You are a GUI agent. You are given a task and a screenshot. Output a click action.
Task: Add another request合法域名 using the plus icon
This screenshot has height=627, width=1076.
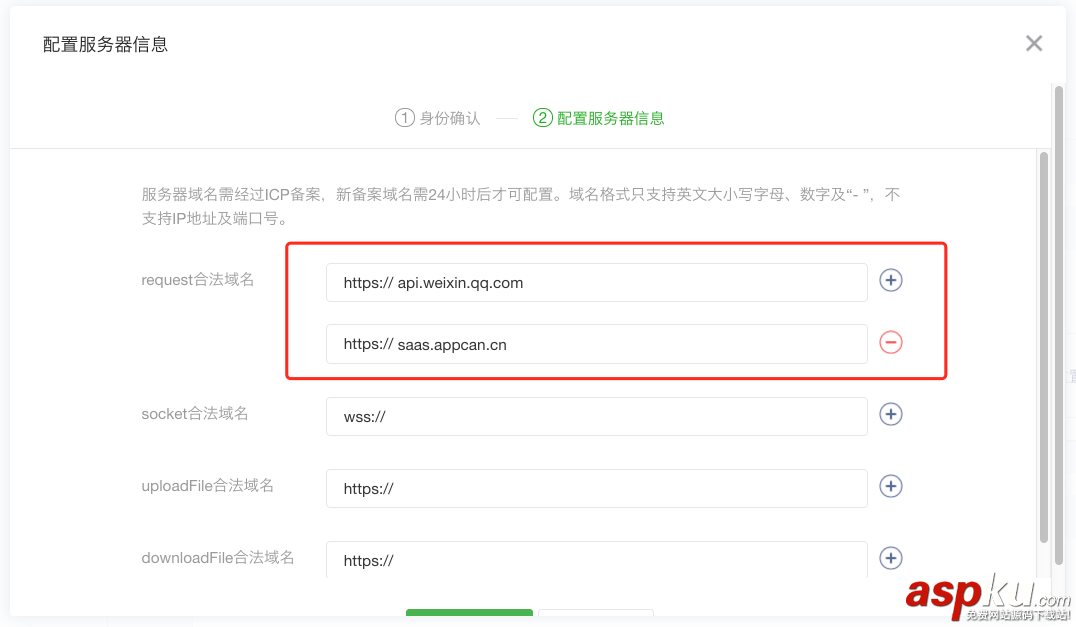tap(890, 281)
